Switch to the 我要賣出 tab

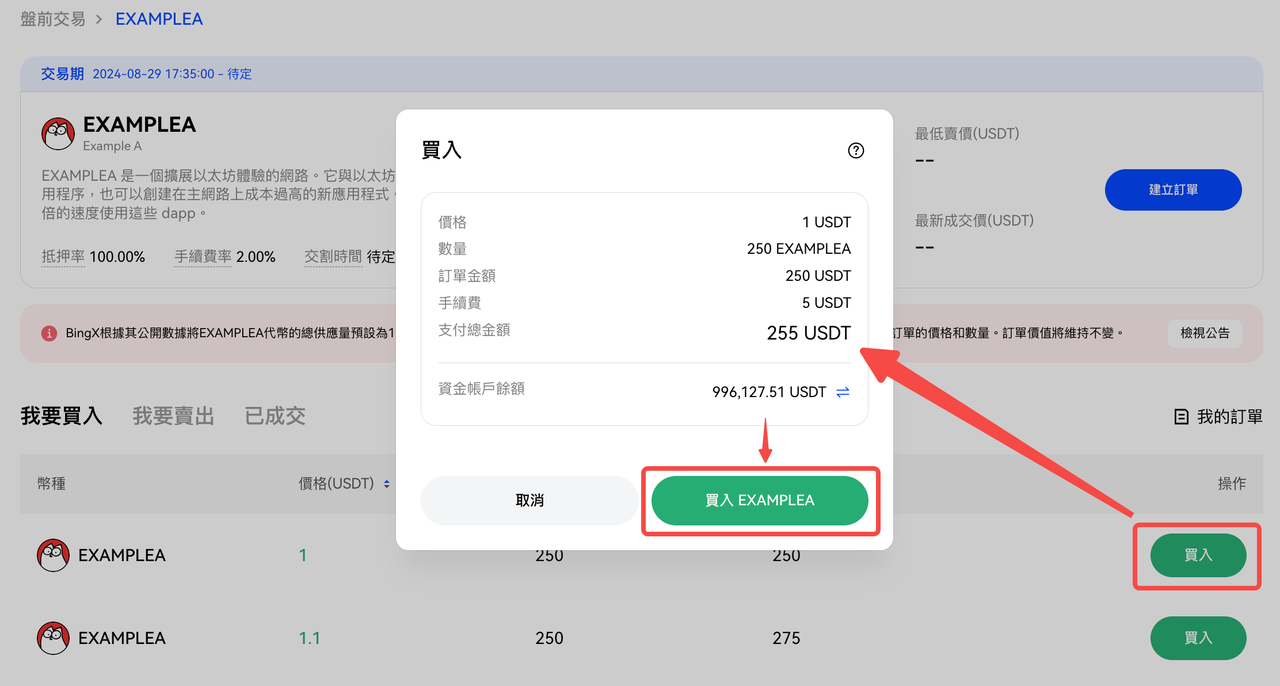173,416
